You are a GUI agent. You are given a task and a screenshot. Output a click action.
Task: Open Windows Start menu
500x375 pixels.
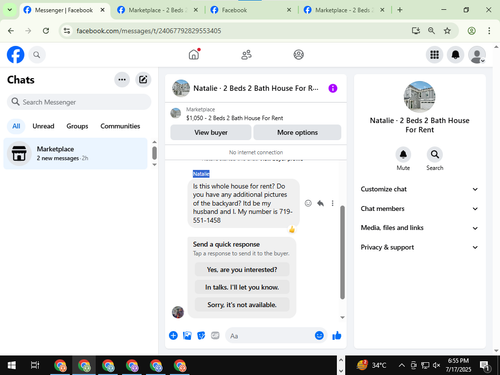[x=11, y=365]
